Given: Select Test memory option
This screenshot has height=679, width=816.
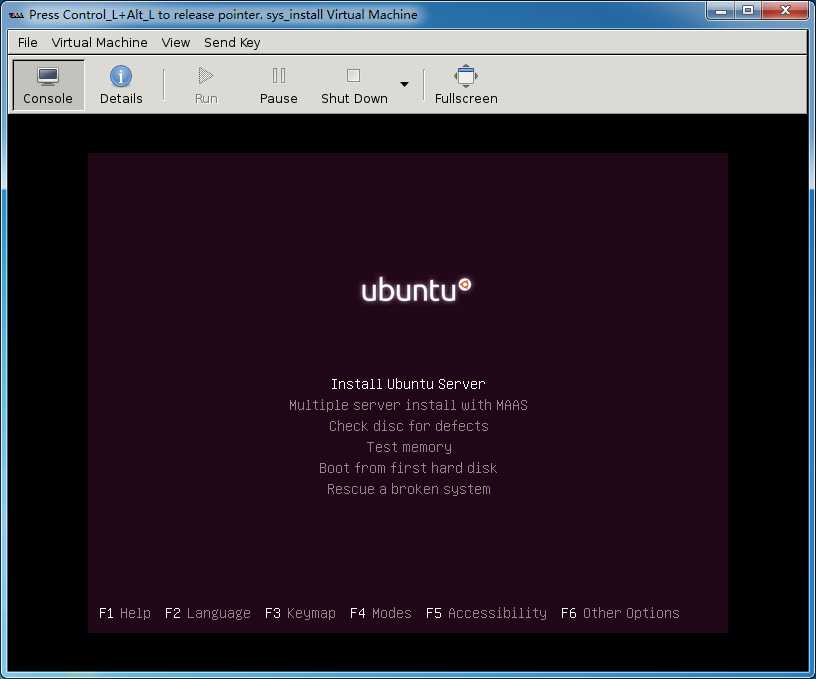Looking at the screenshot, I should (409, 447).
